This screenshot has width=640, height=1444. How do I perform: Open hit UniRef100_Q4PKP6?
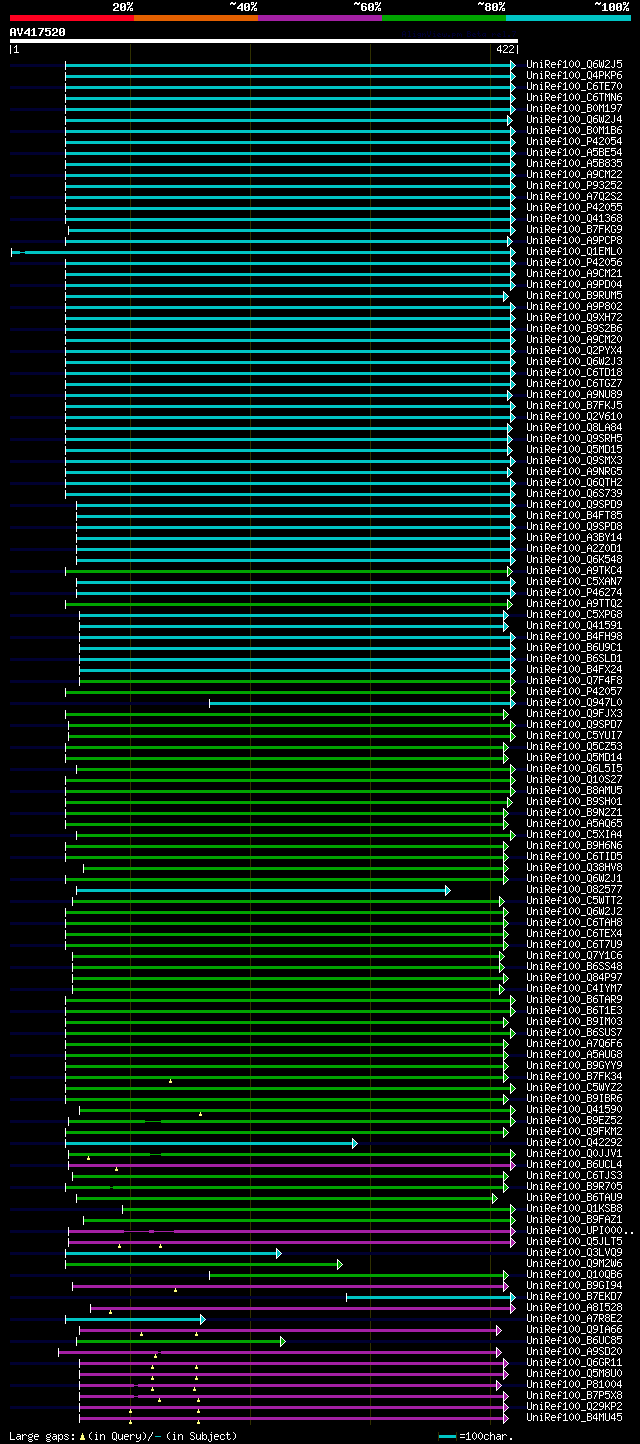[574, 75]
